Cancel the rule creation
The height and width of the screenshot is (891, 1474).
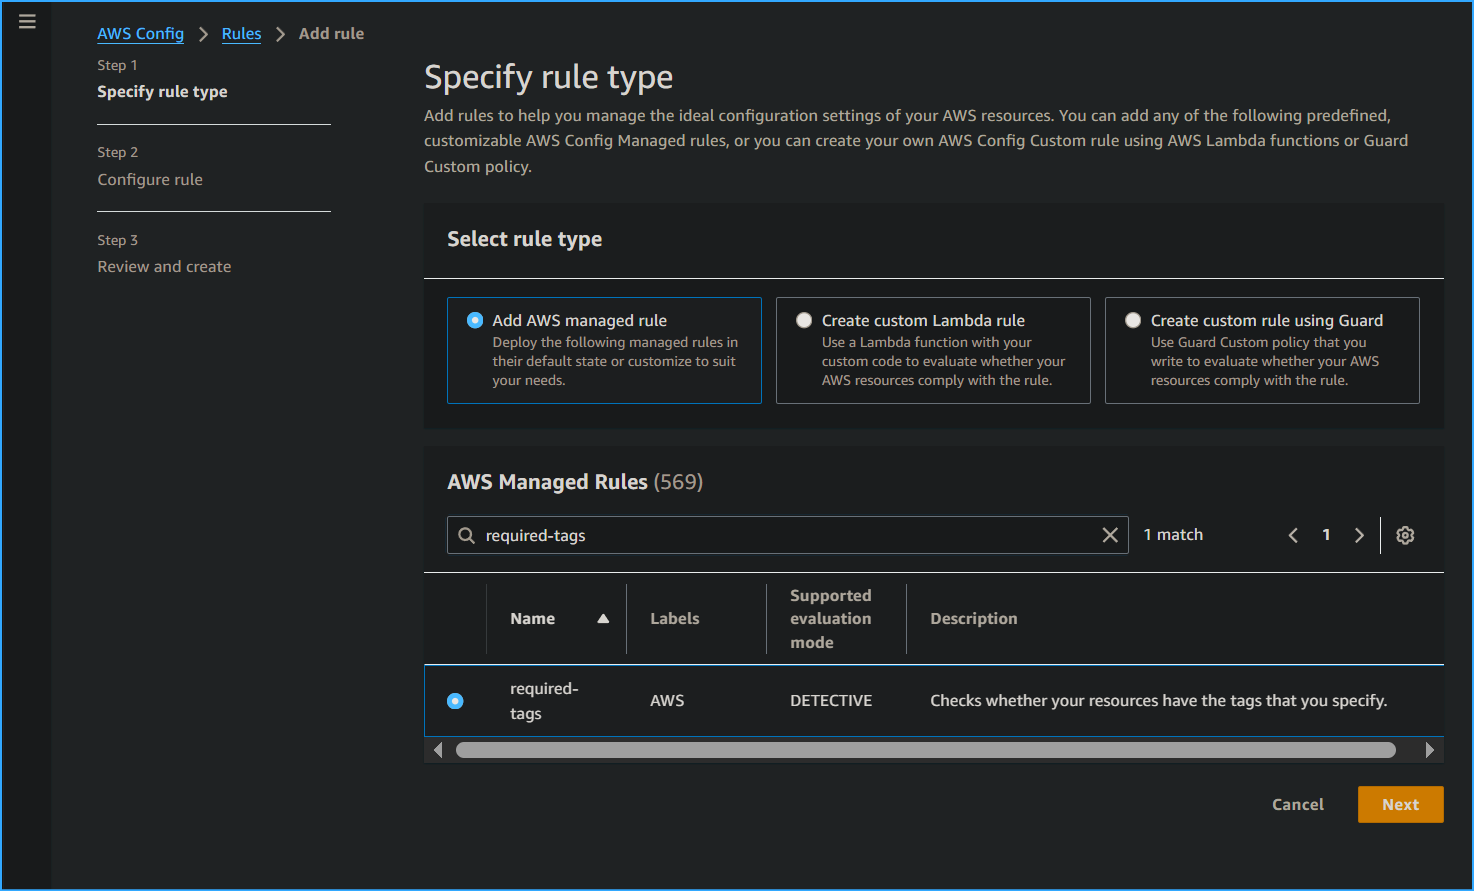point(1297,804)
